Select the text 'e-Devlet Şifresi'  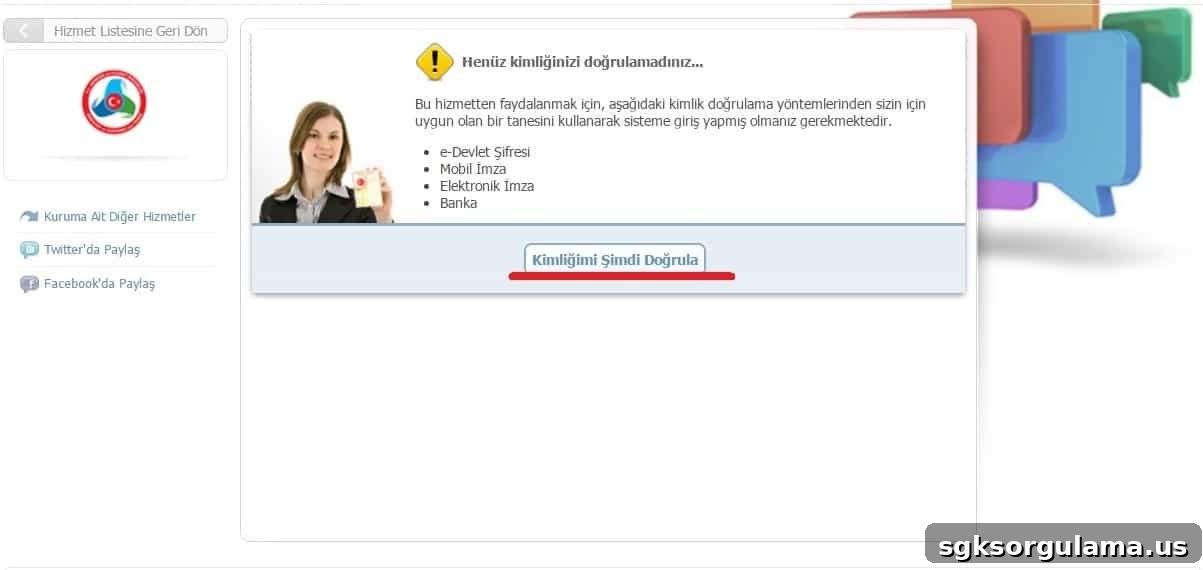point(485,152)
